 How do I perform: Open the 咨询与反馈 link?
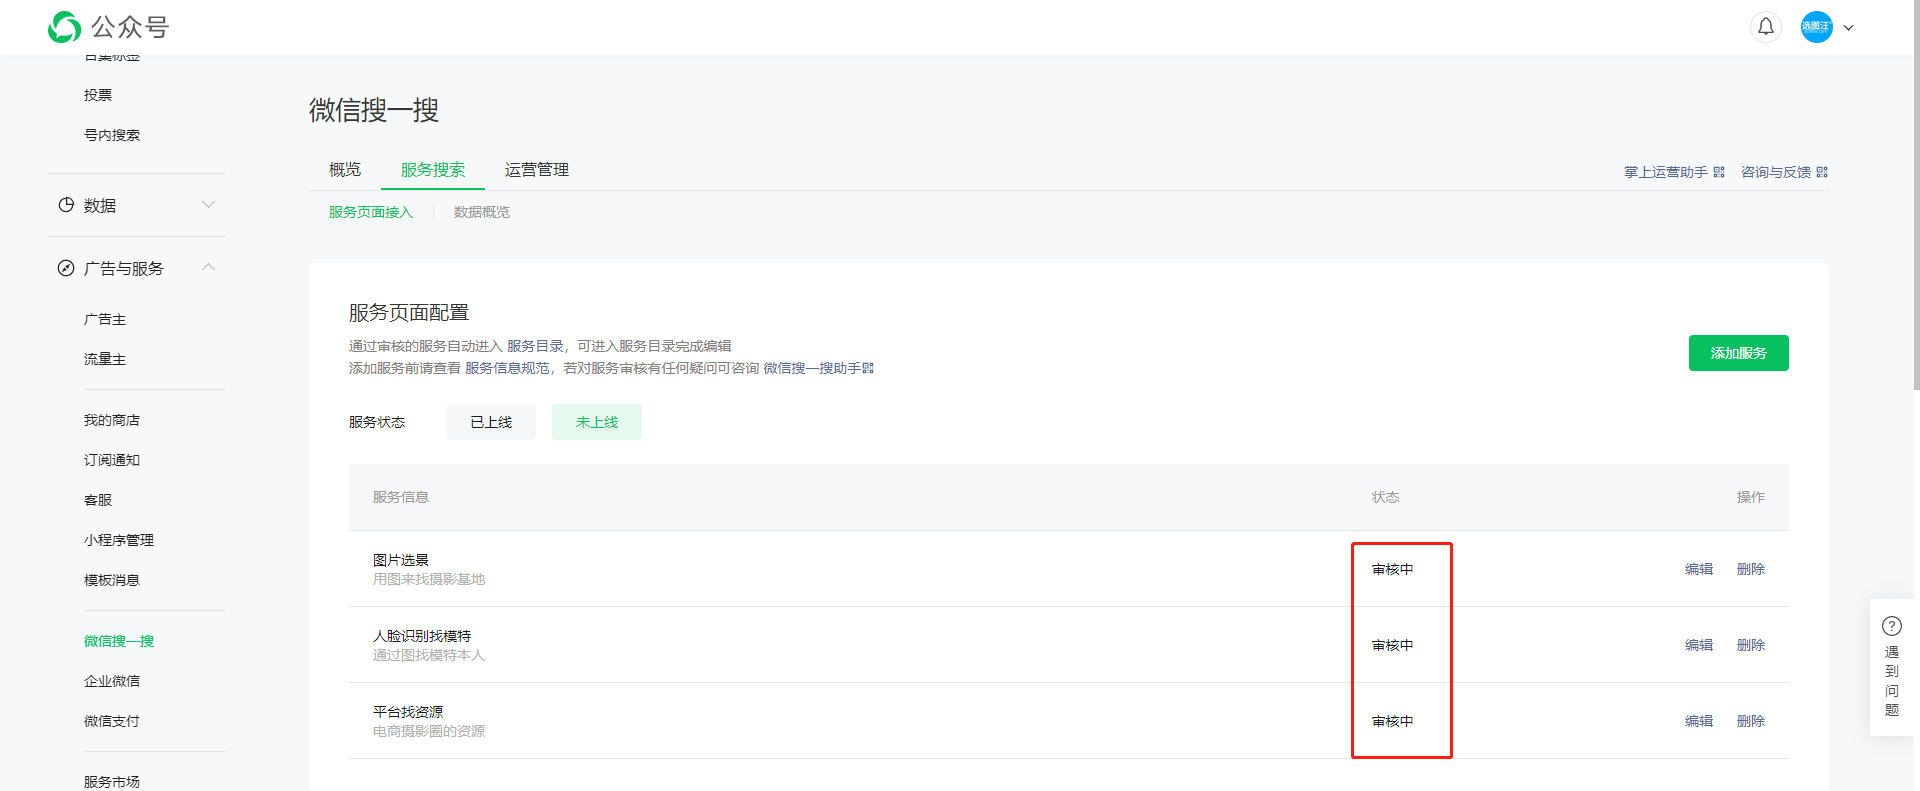[1776, 172]
